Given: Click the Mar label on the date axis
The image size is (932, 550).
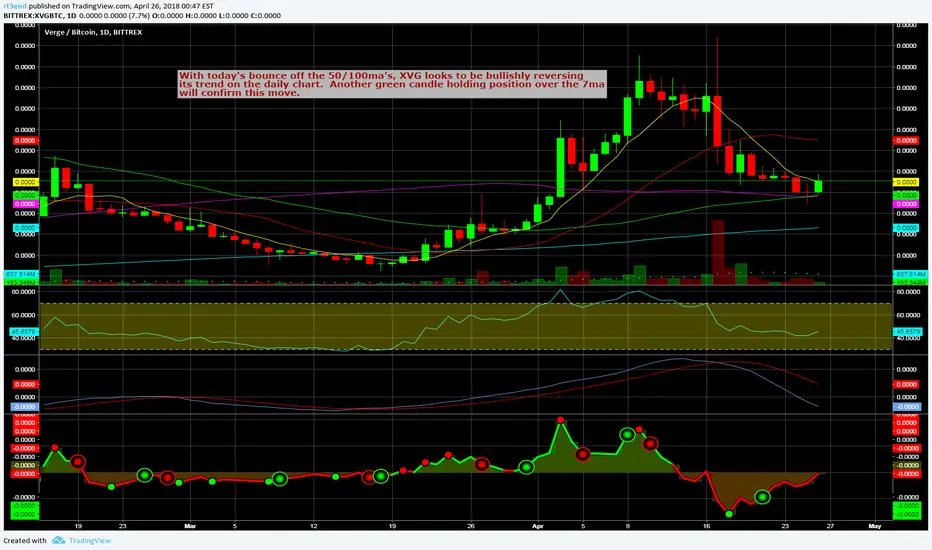Looking at the screenshot, I should click(190, 526).
